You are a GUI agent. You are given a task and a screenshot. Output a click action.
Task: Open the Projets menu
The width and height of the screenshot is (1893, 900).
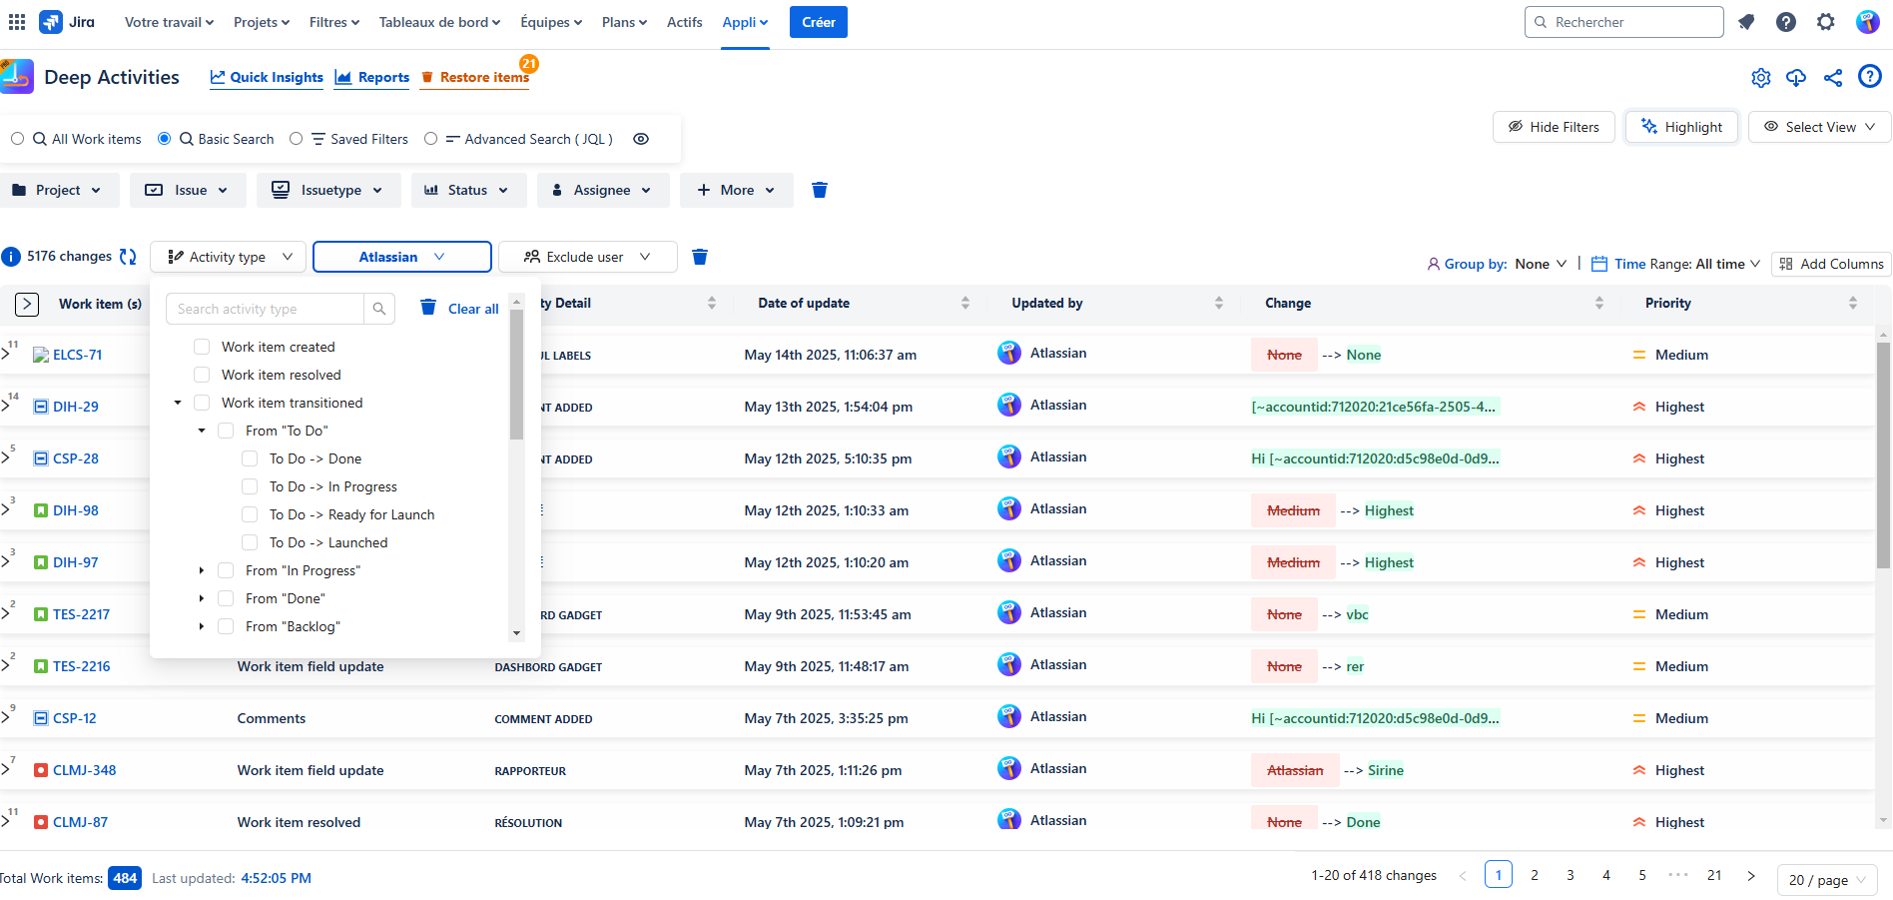coord(261,22)
